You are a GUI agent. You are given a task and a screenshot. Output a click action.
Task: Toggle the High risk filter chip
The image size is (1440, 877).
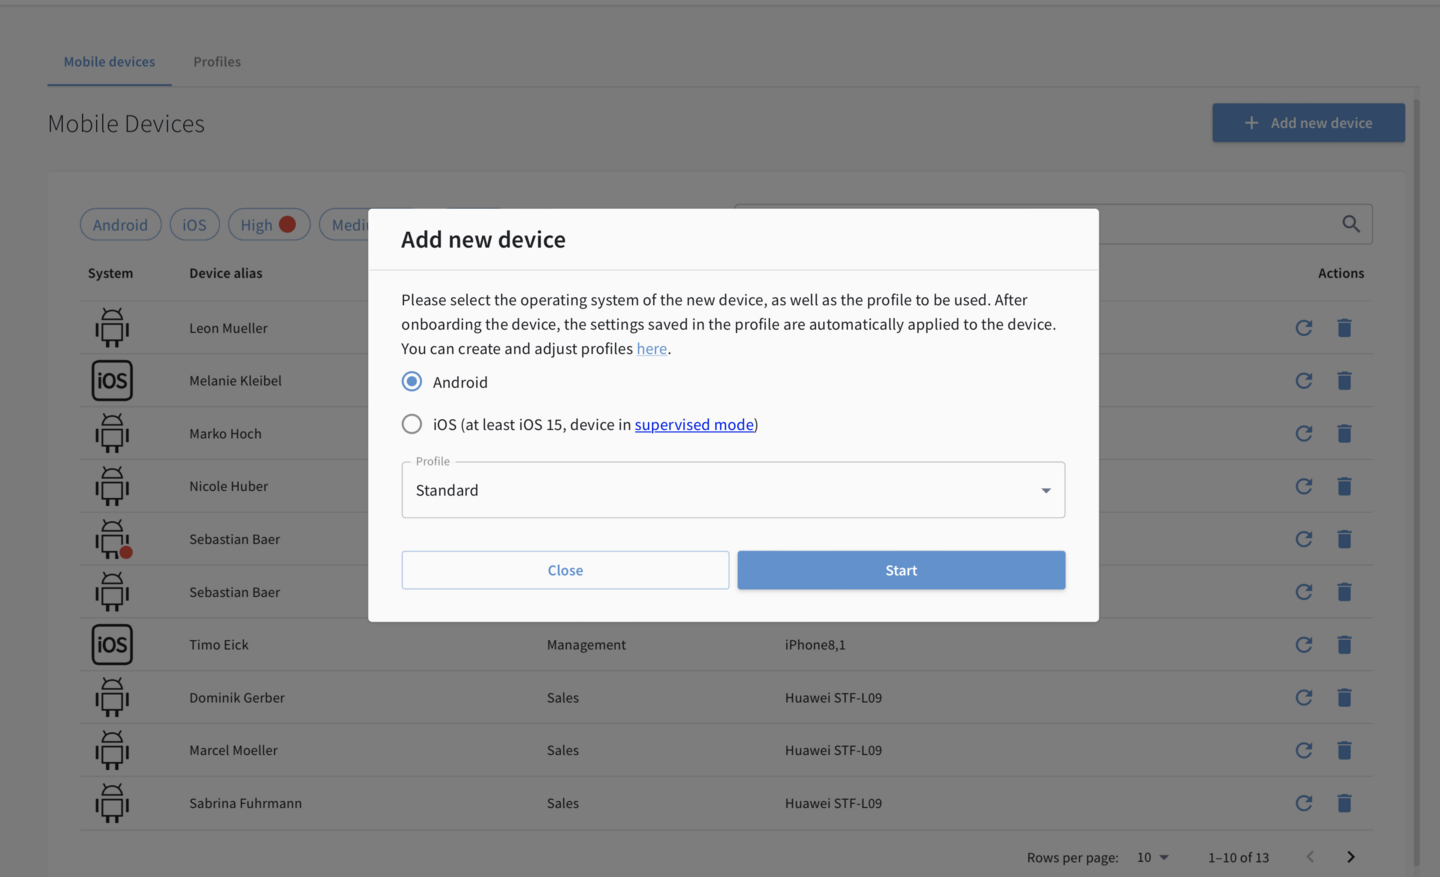[x=268, y=225]
